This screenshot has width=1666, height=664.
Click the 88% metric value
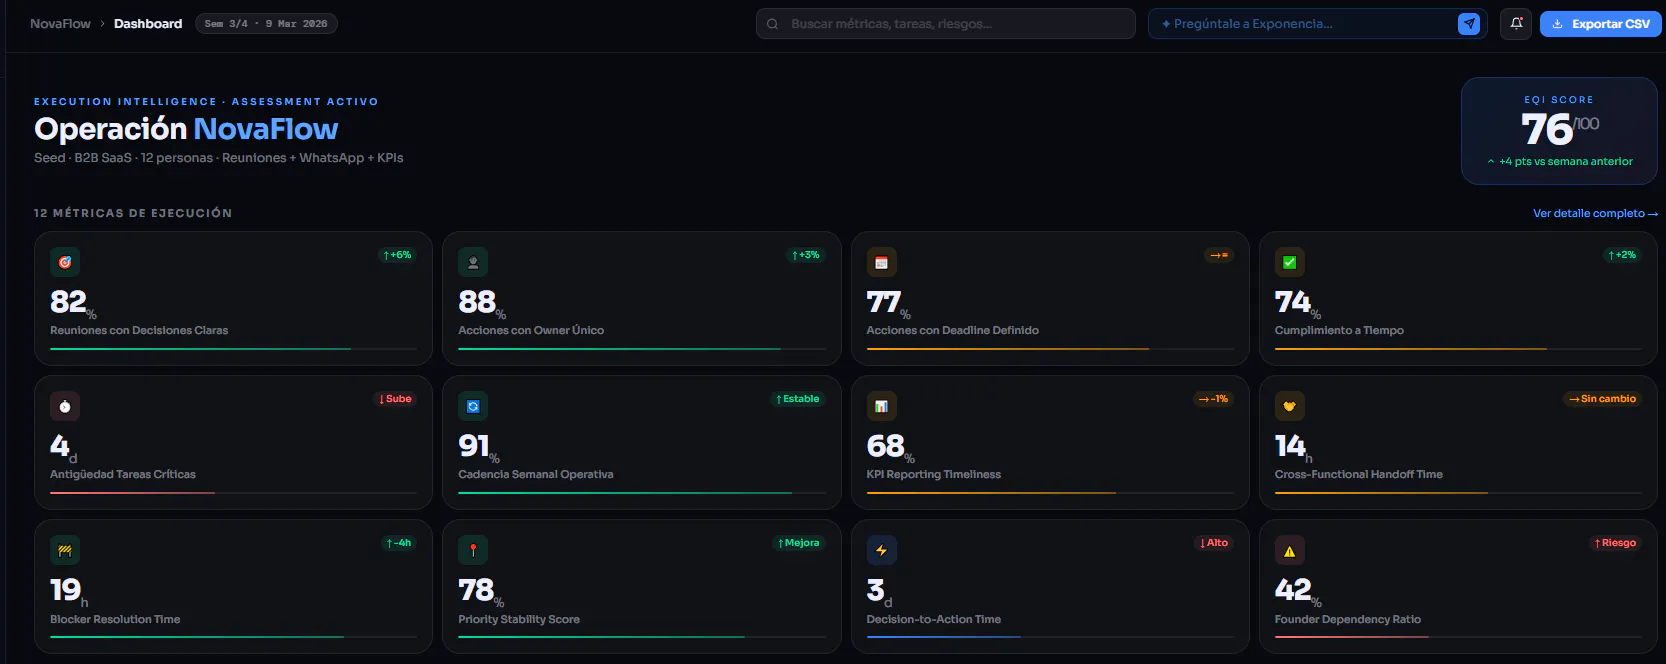point(482,302)
